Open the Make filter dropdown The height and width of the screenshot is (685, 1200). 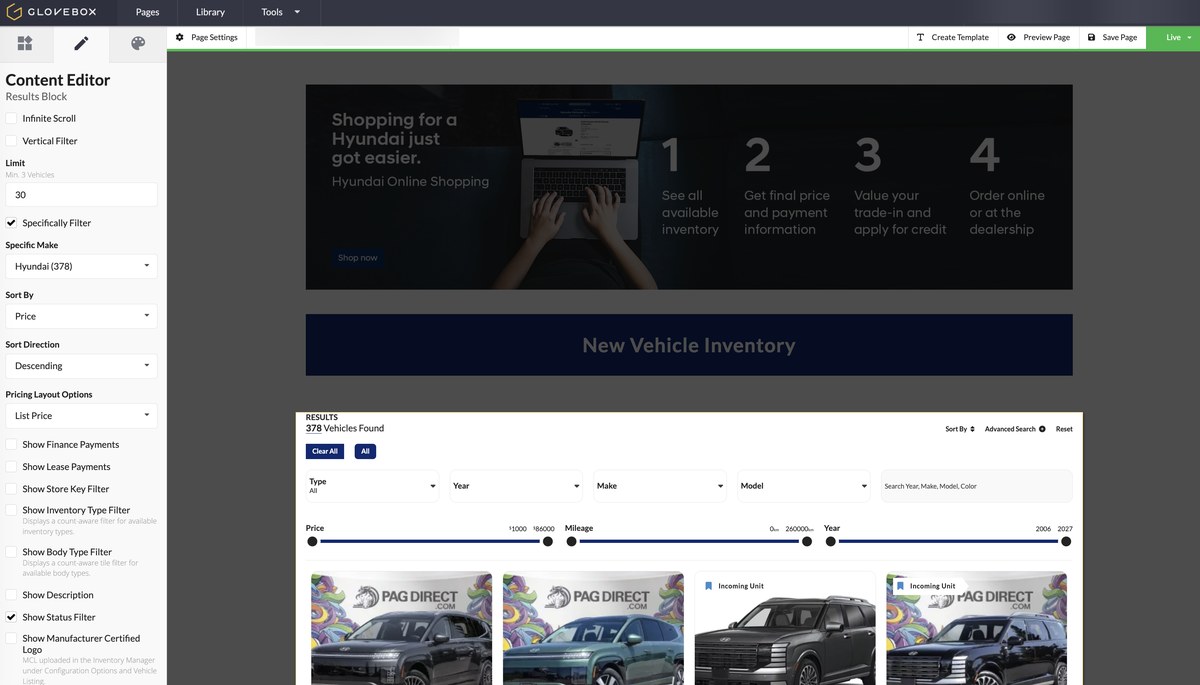(660, 486)
